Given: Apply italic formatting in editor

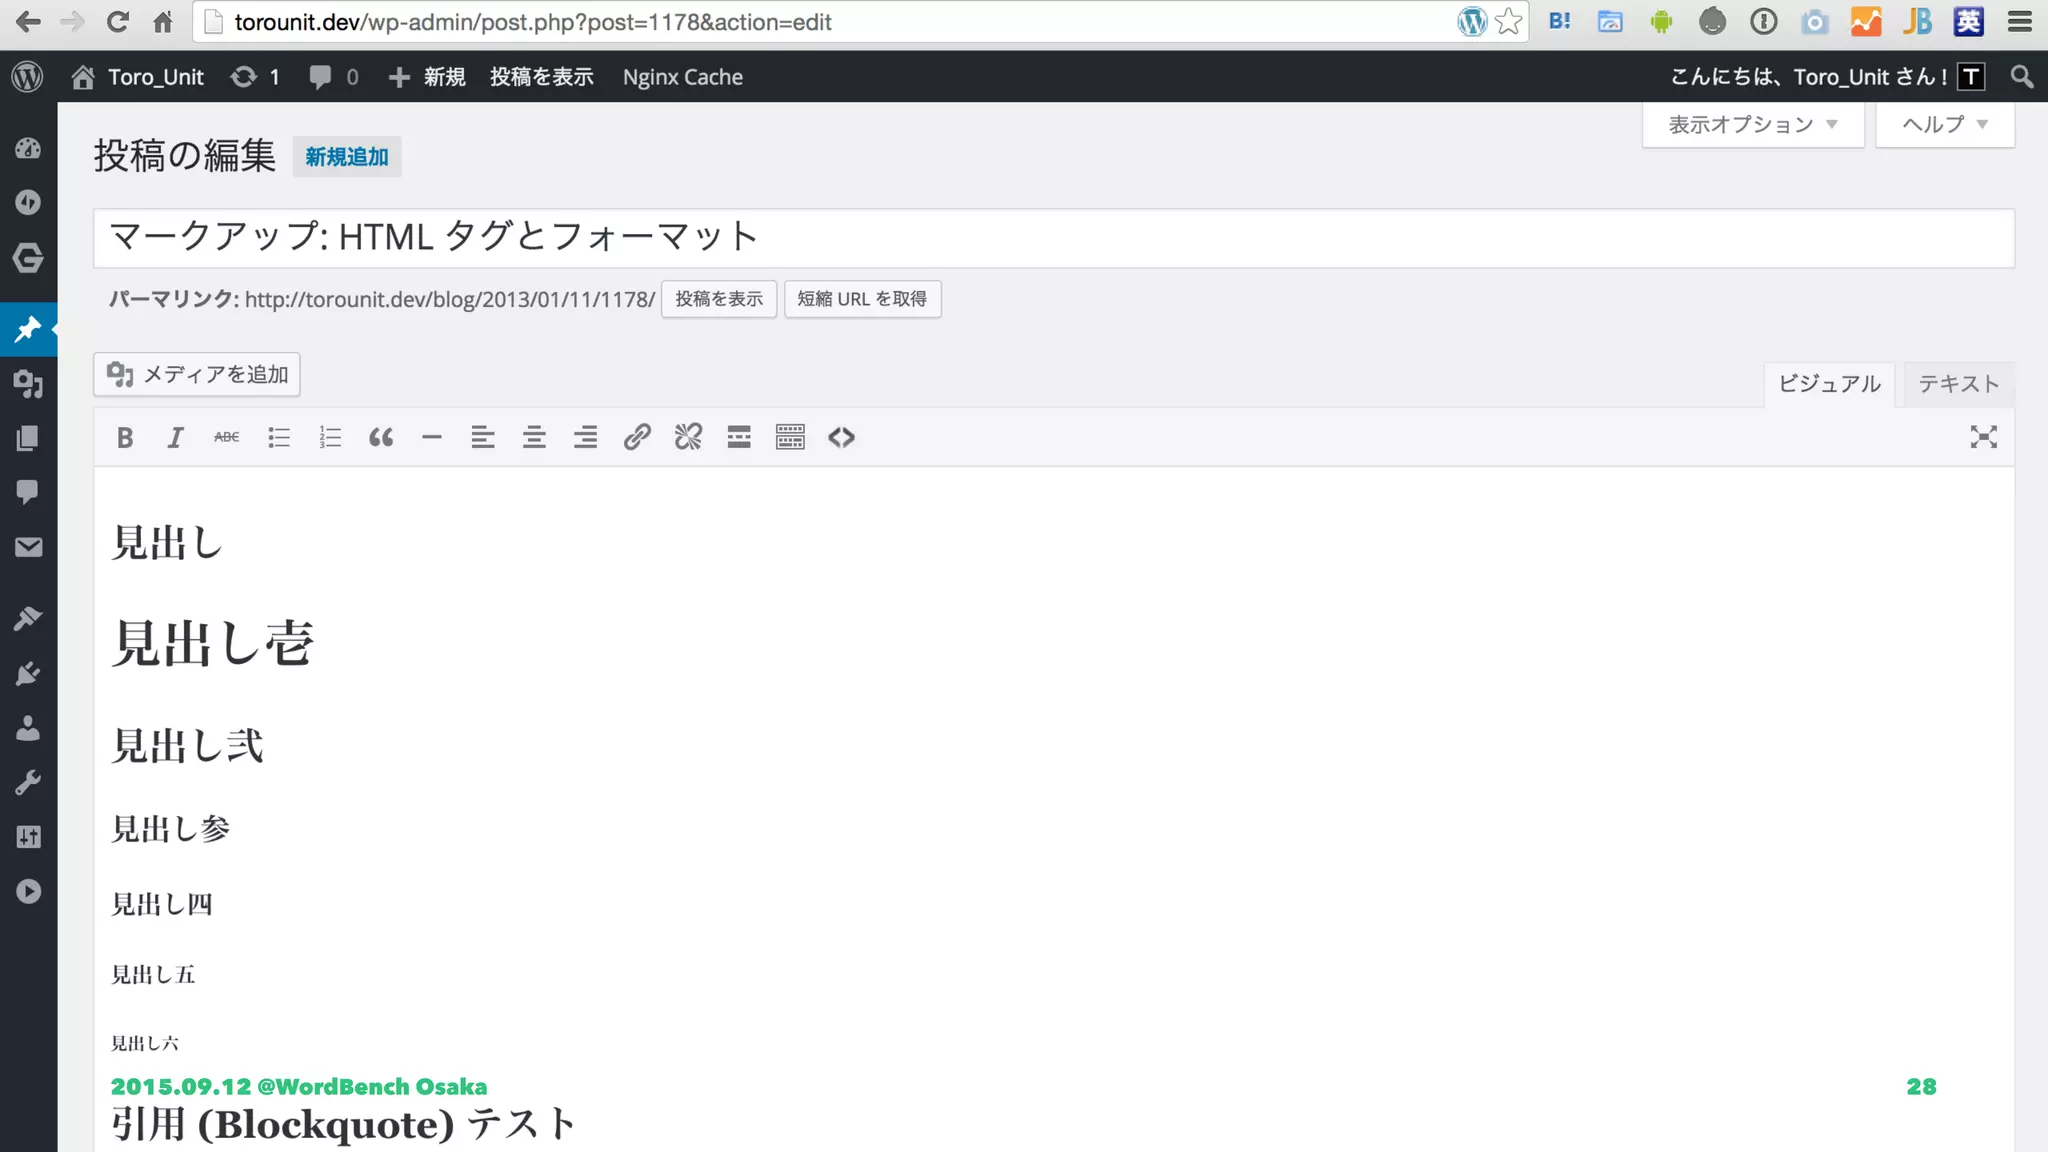Looking at the screenshot, I should pos(175,437).
